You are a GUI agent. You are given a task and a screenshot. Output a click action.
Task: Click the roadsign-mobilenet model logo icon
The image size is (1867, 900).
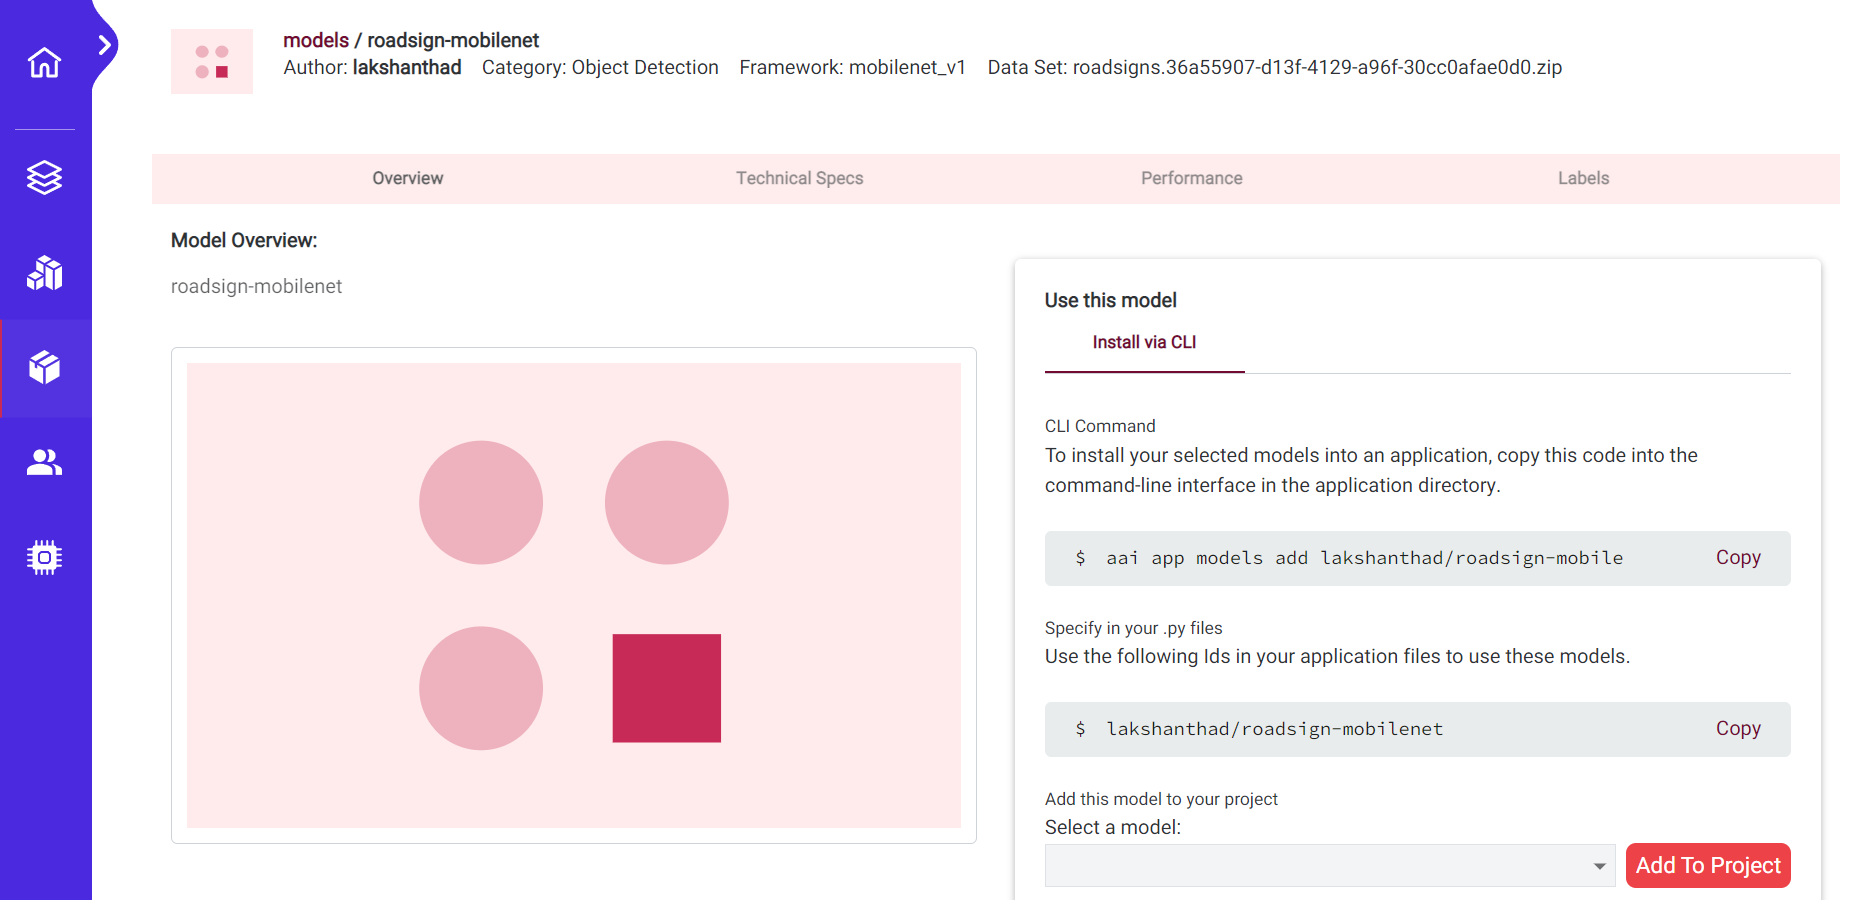point(212,61)
